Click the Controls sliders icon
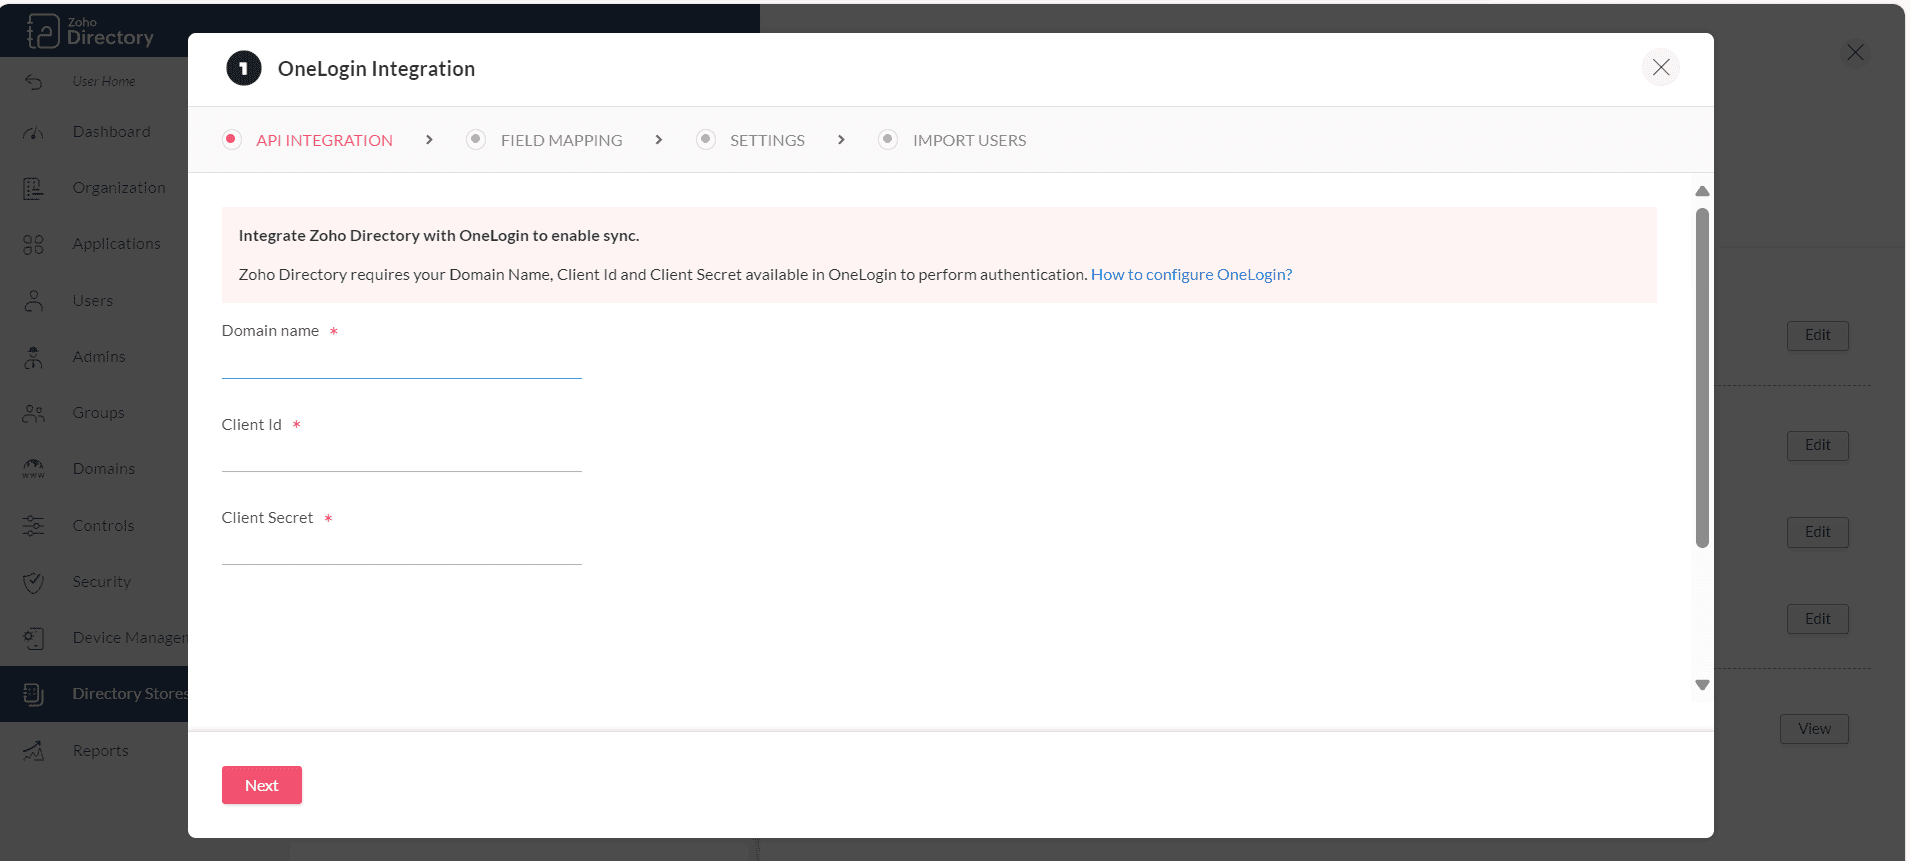The height and width of the screenshot is (861, 1910). click(34, 526)
